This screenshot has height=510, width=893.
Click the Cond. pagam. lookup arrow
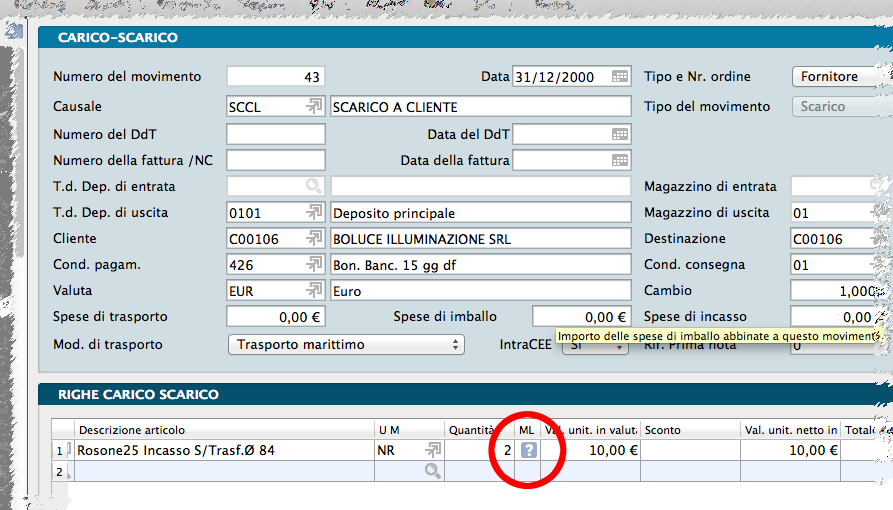tap(314, 265)
